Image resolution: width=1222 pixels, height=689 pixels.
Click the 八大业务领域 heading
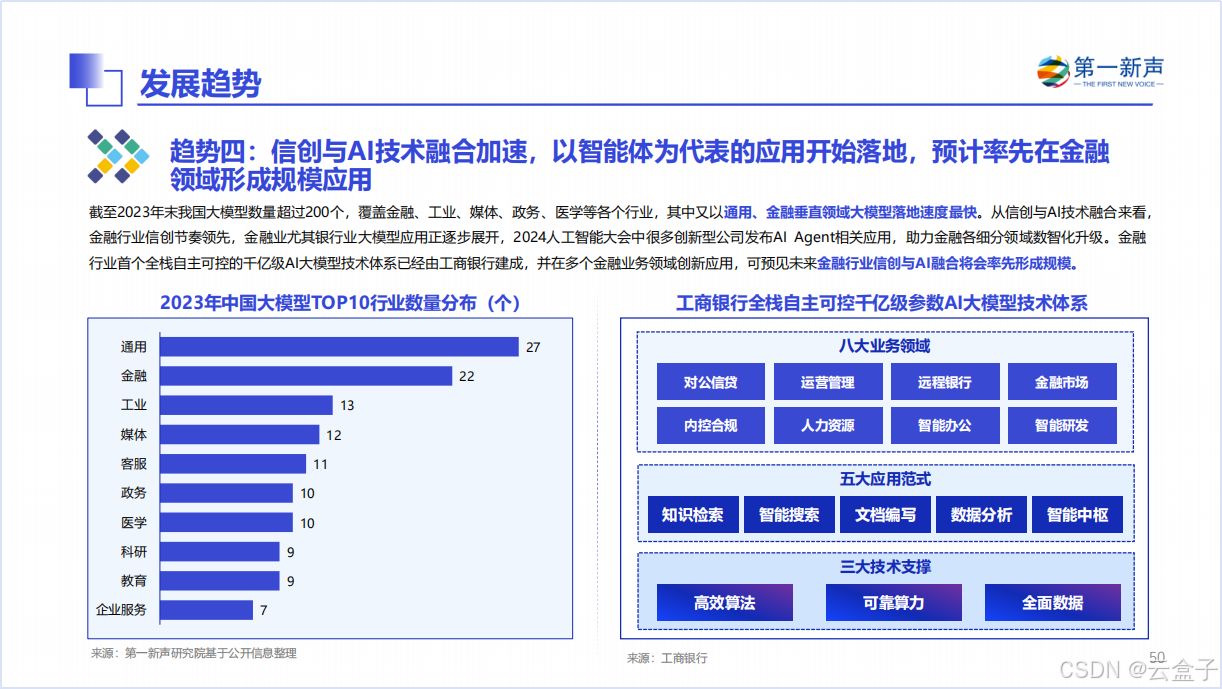[x=885, y=346]
